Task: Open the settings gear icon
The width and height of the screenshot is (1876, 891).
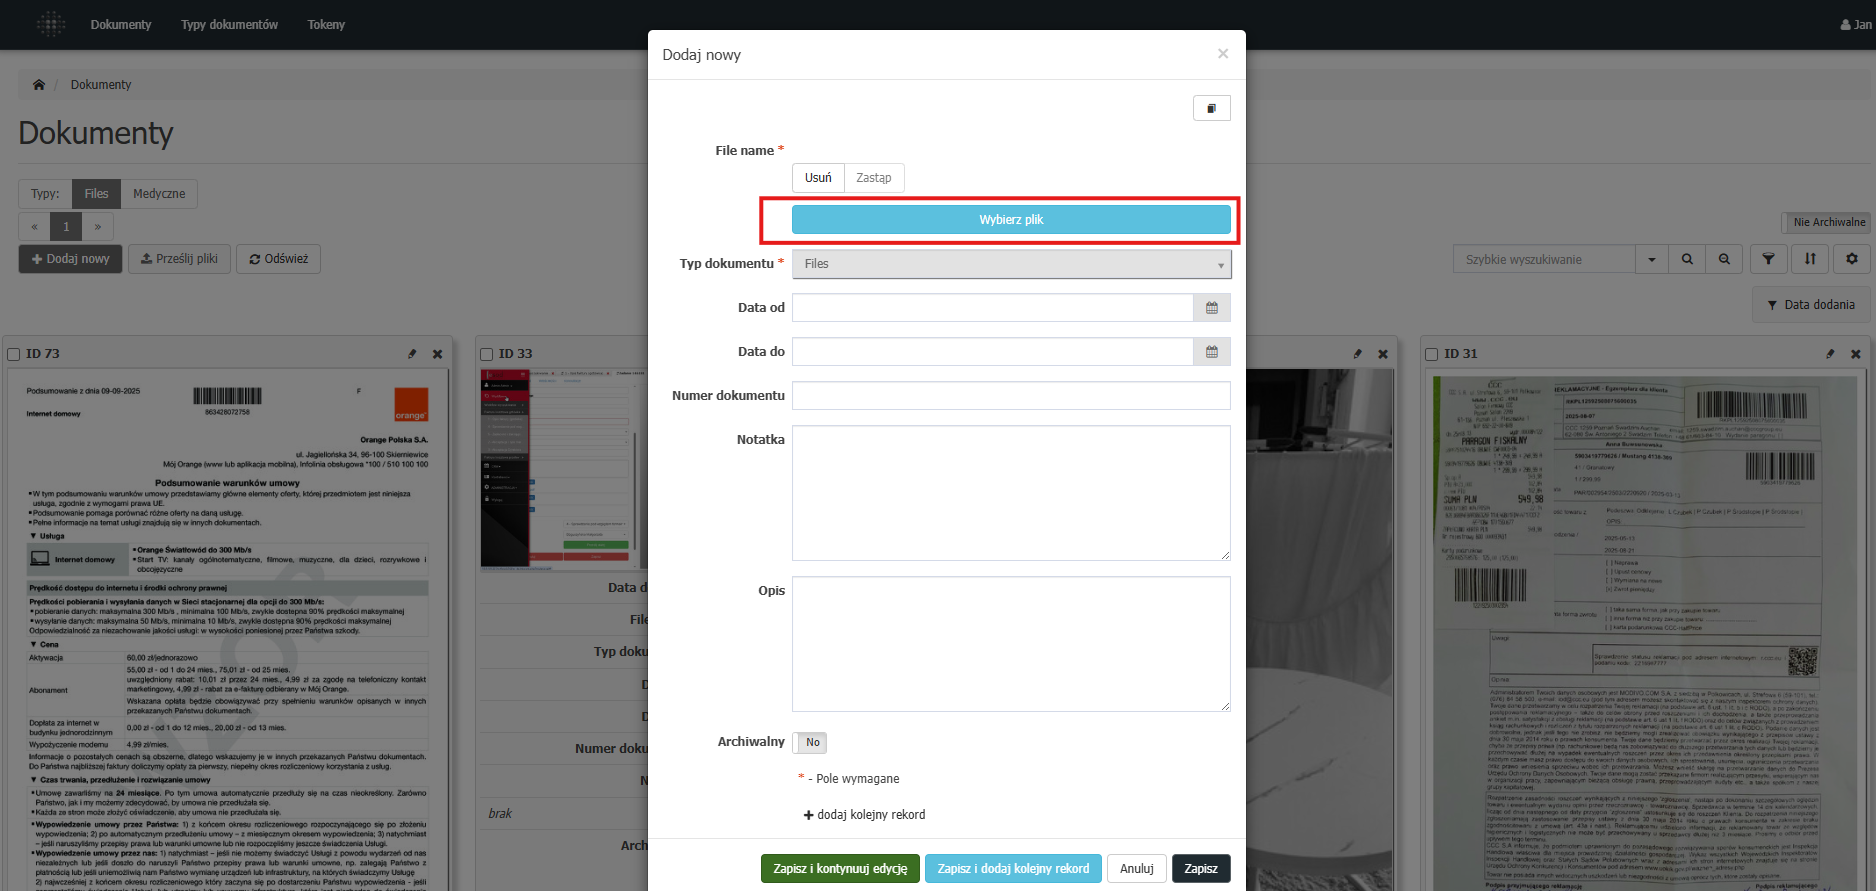Action: click(x=1851, y=259)
